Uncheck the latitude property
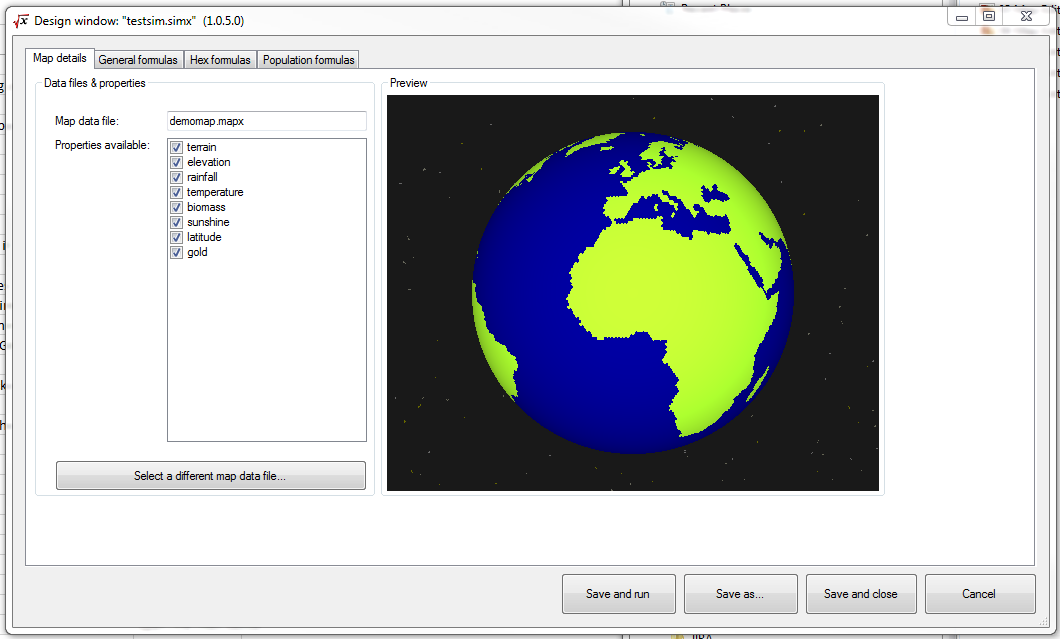The height and width of the screenshot is (639, 1060). pos(176,237)
